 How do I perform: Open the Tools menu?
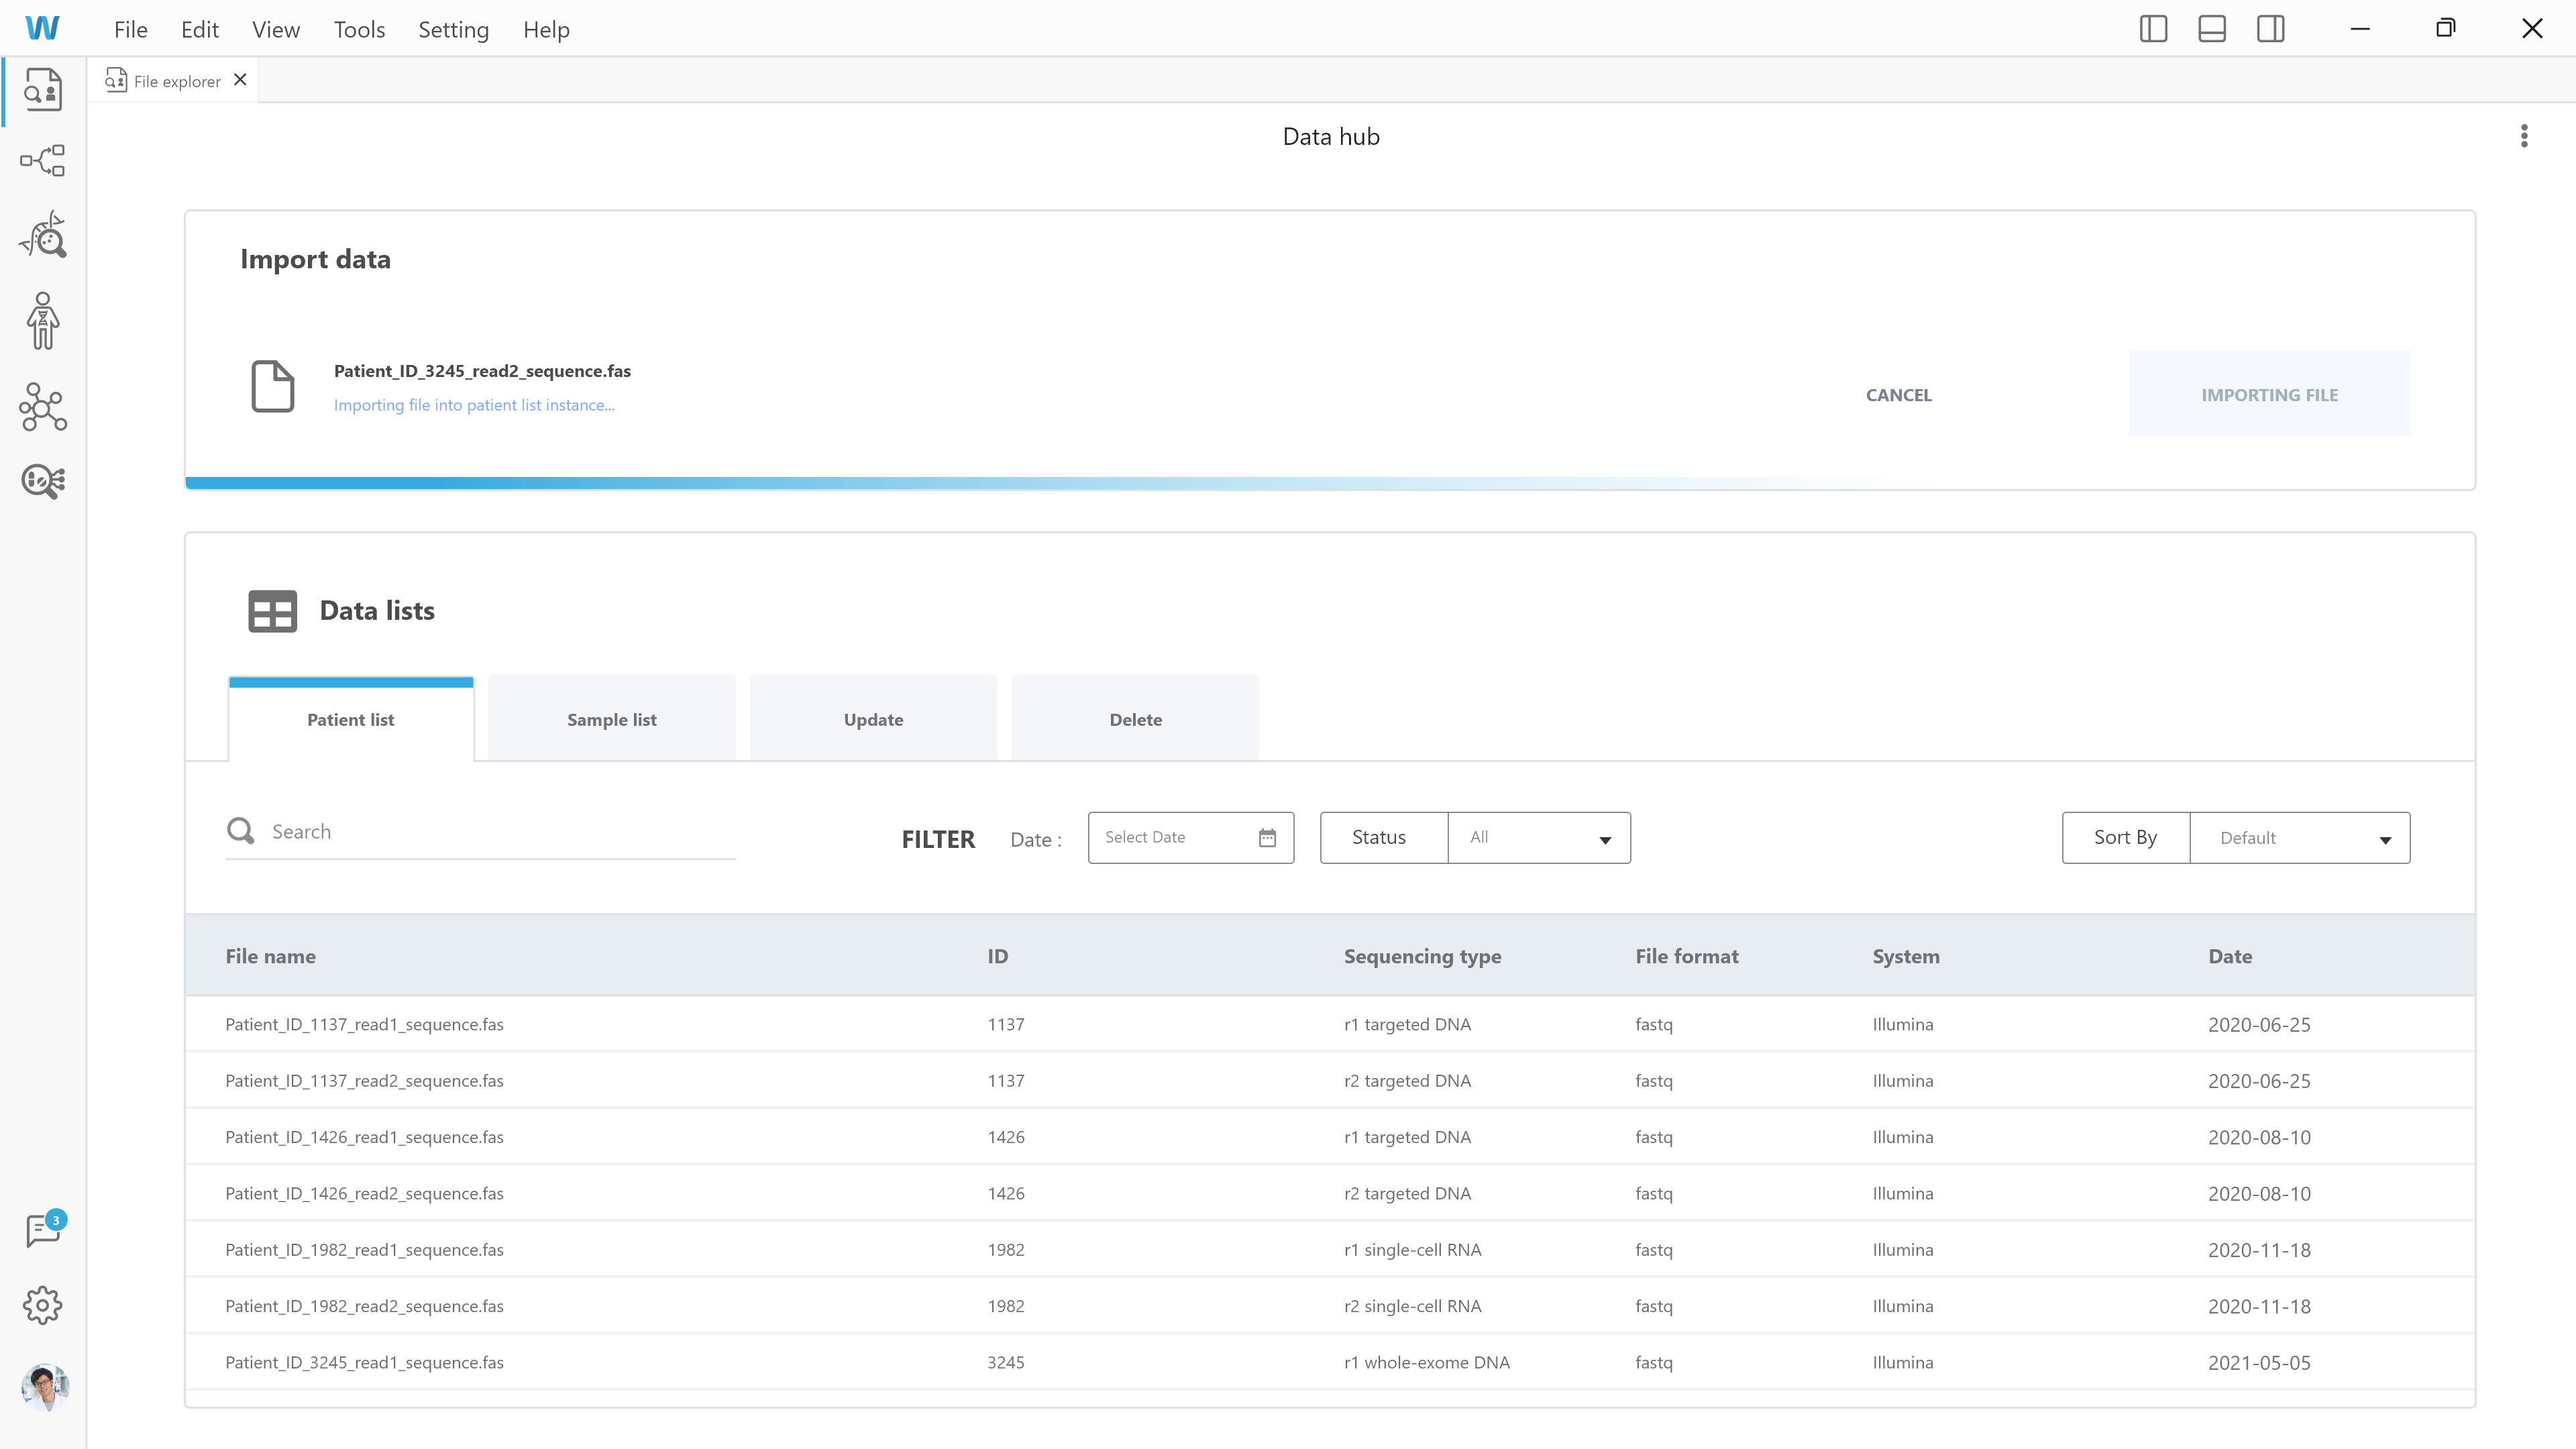click(359, 30)
